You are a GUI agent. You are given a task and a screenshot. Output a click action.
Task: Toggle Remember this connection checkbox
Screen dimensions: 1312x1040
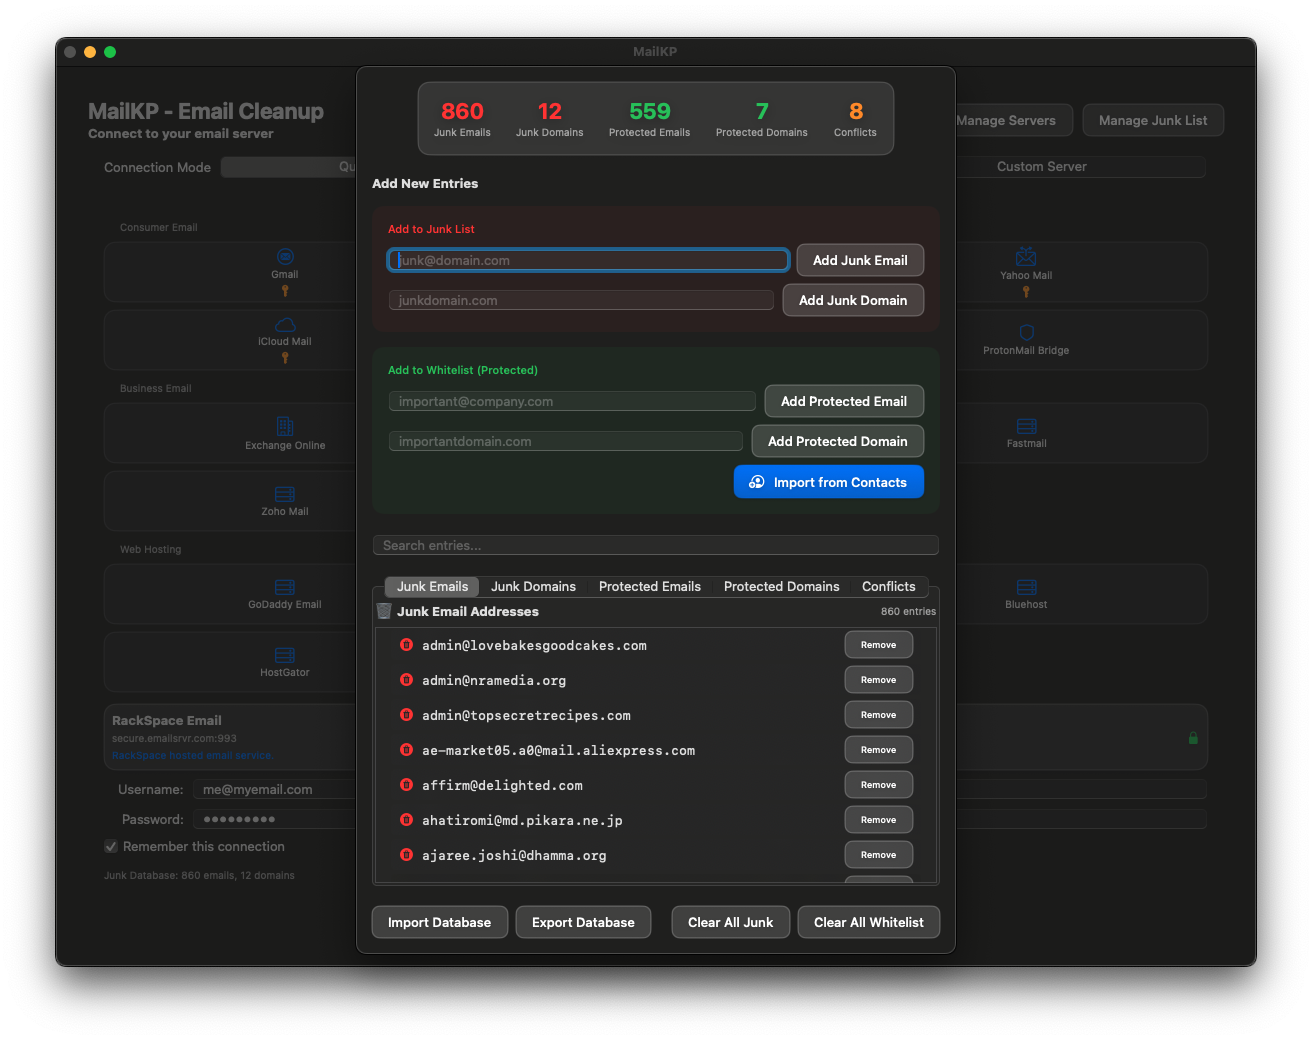[111, 846]
